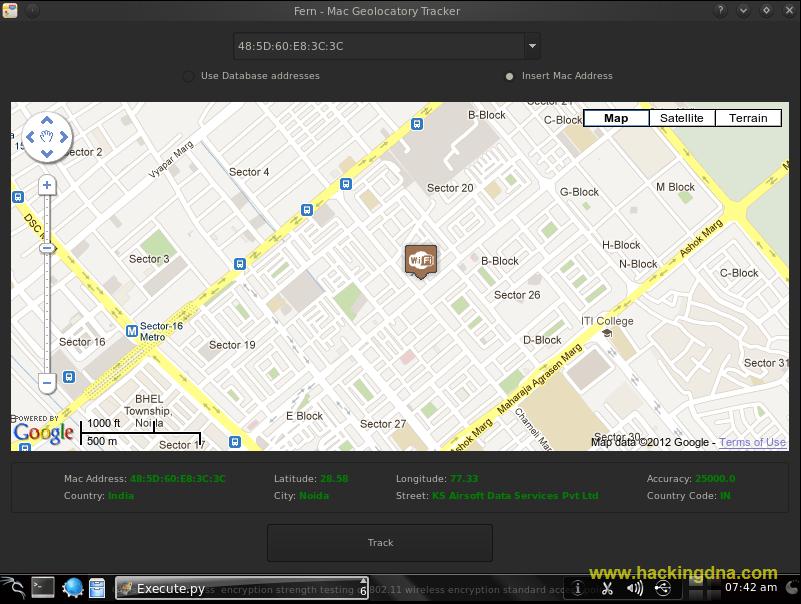The image size is (801, 604).
Task: Switch to the Execute.py taskbar window
Action: pyautogui.click(x=241, y=588)
